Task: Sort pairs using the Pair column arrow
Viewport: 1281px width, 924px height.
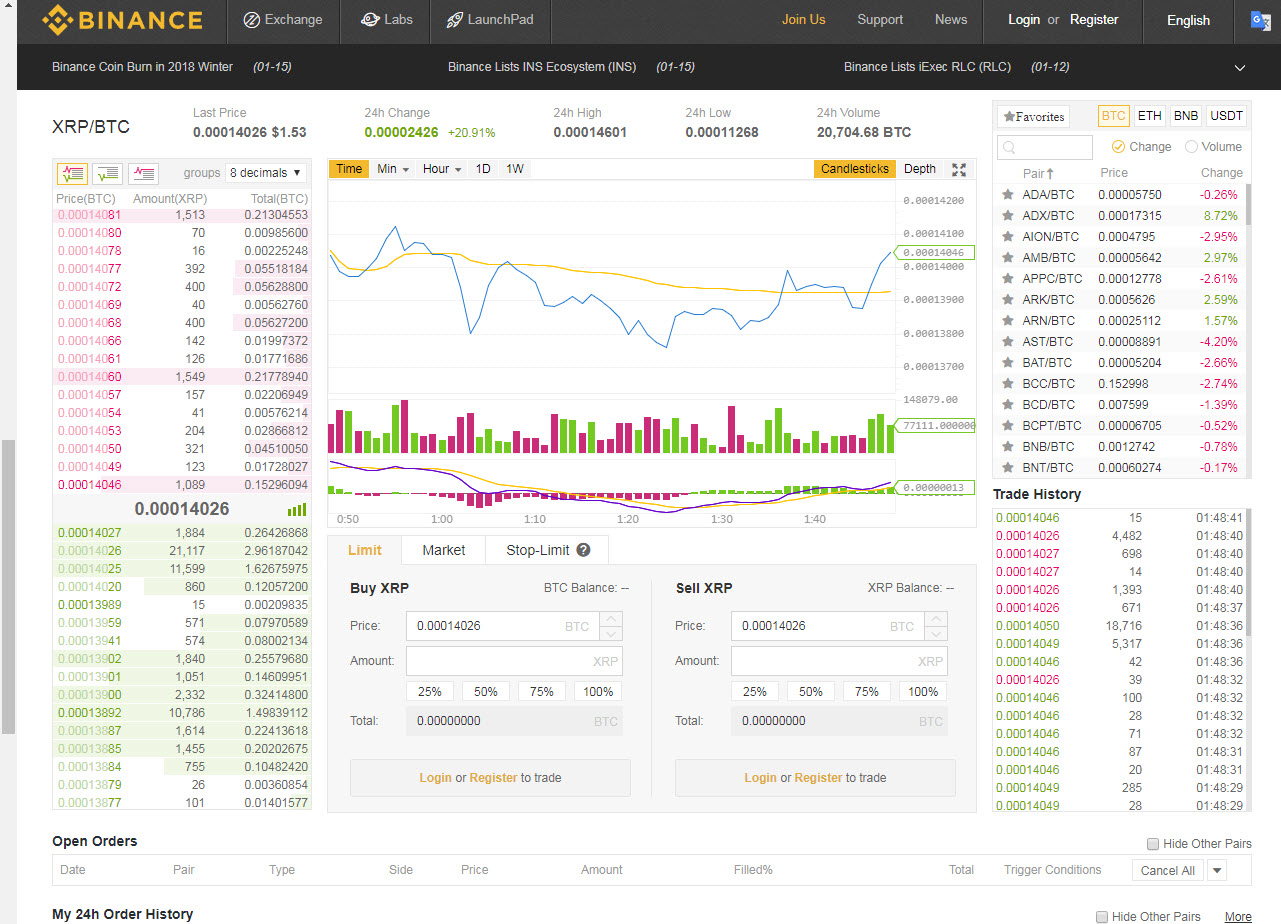Action: (1050, 173)
